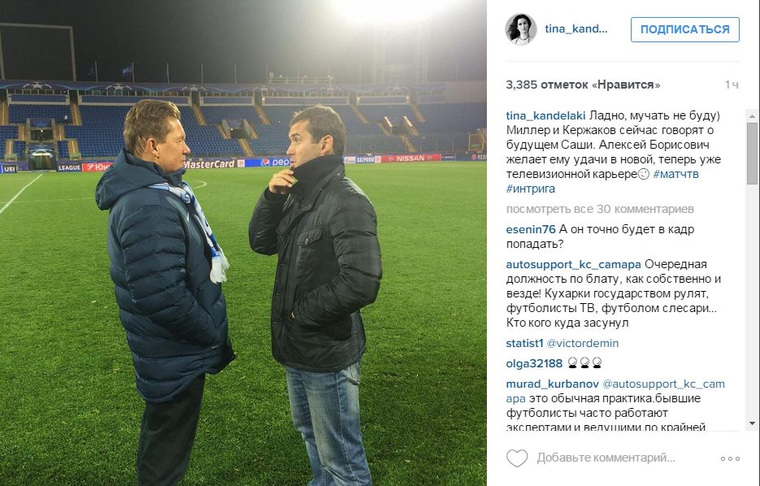Image resolution: width=760 pixels, height=486 pixels.
Task: Open esenin76 commenter profile
Action: [x=531, y=229]
